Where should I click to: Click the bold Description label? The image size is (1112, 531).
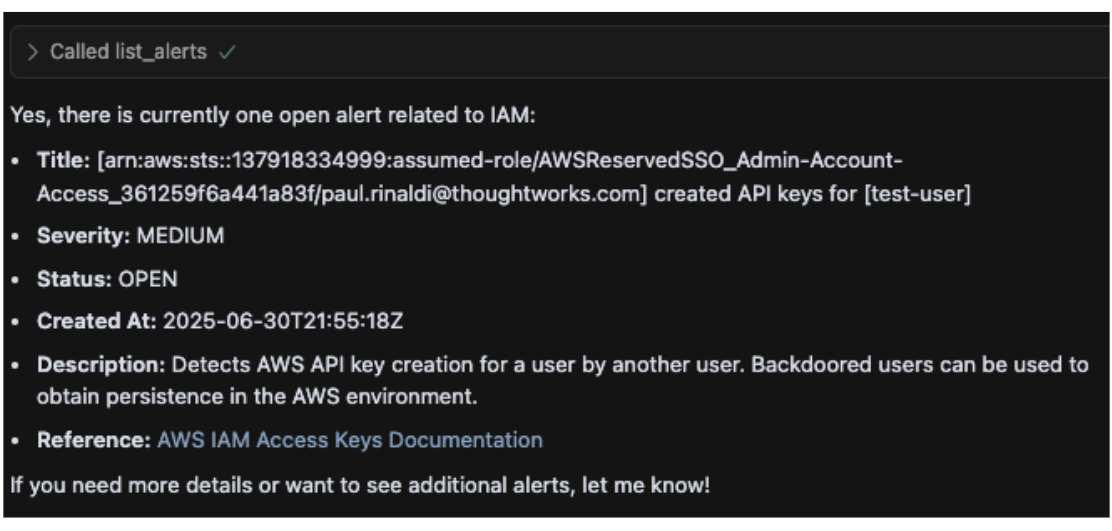pos(101,365)
